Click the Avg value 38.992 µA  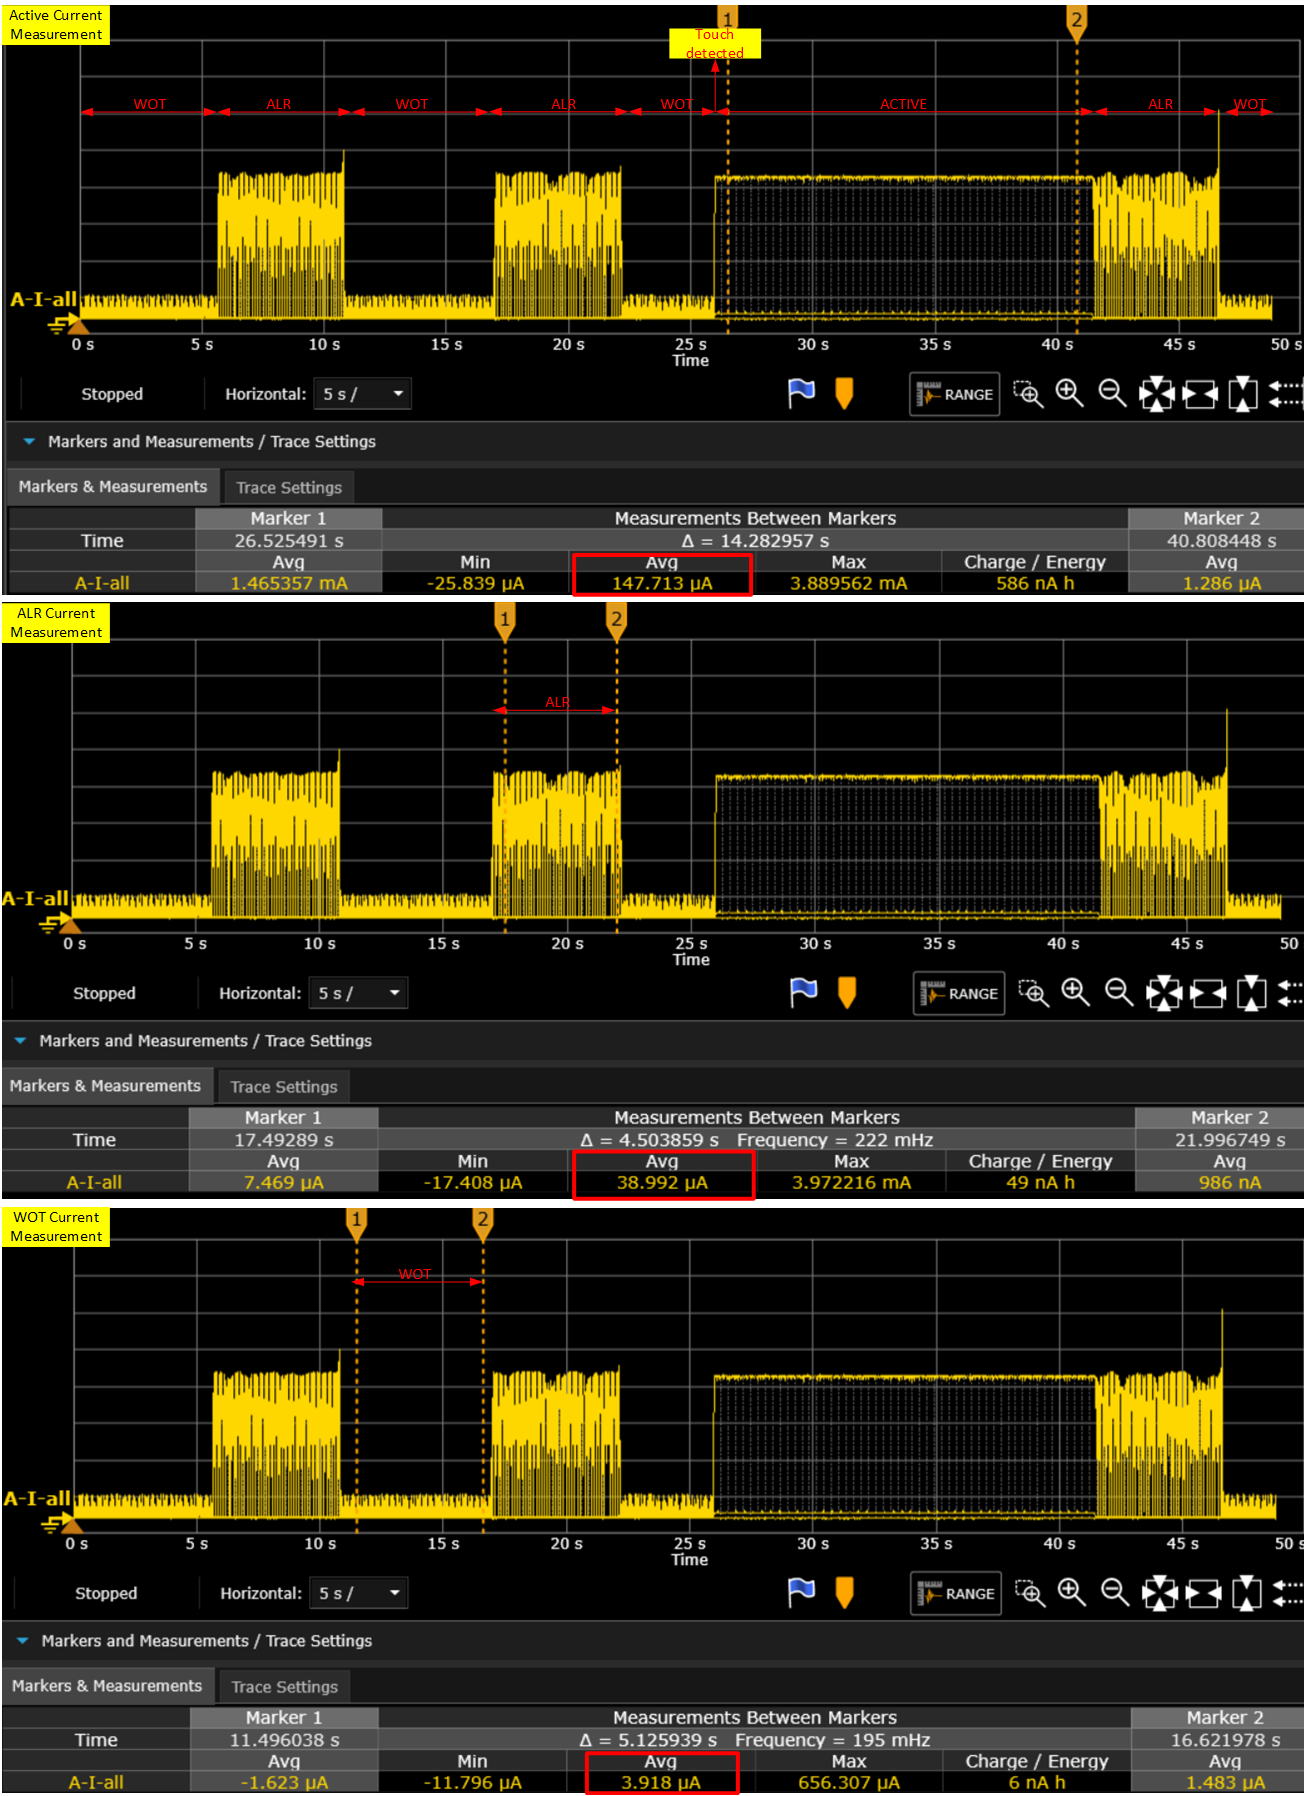click(x=662, y=1182)
